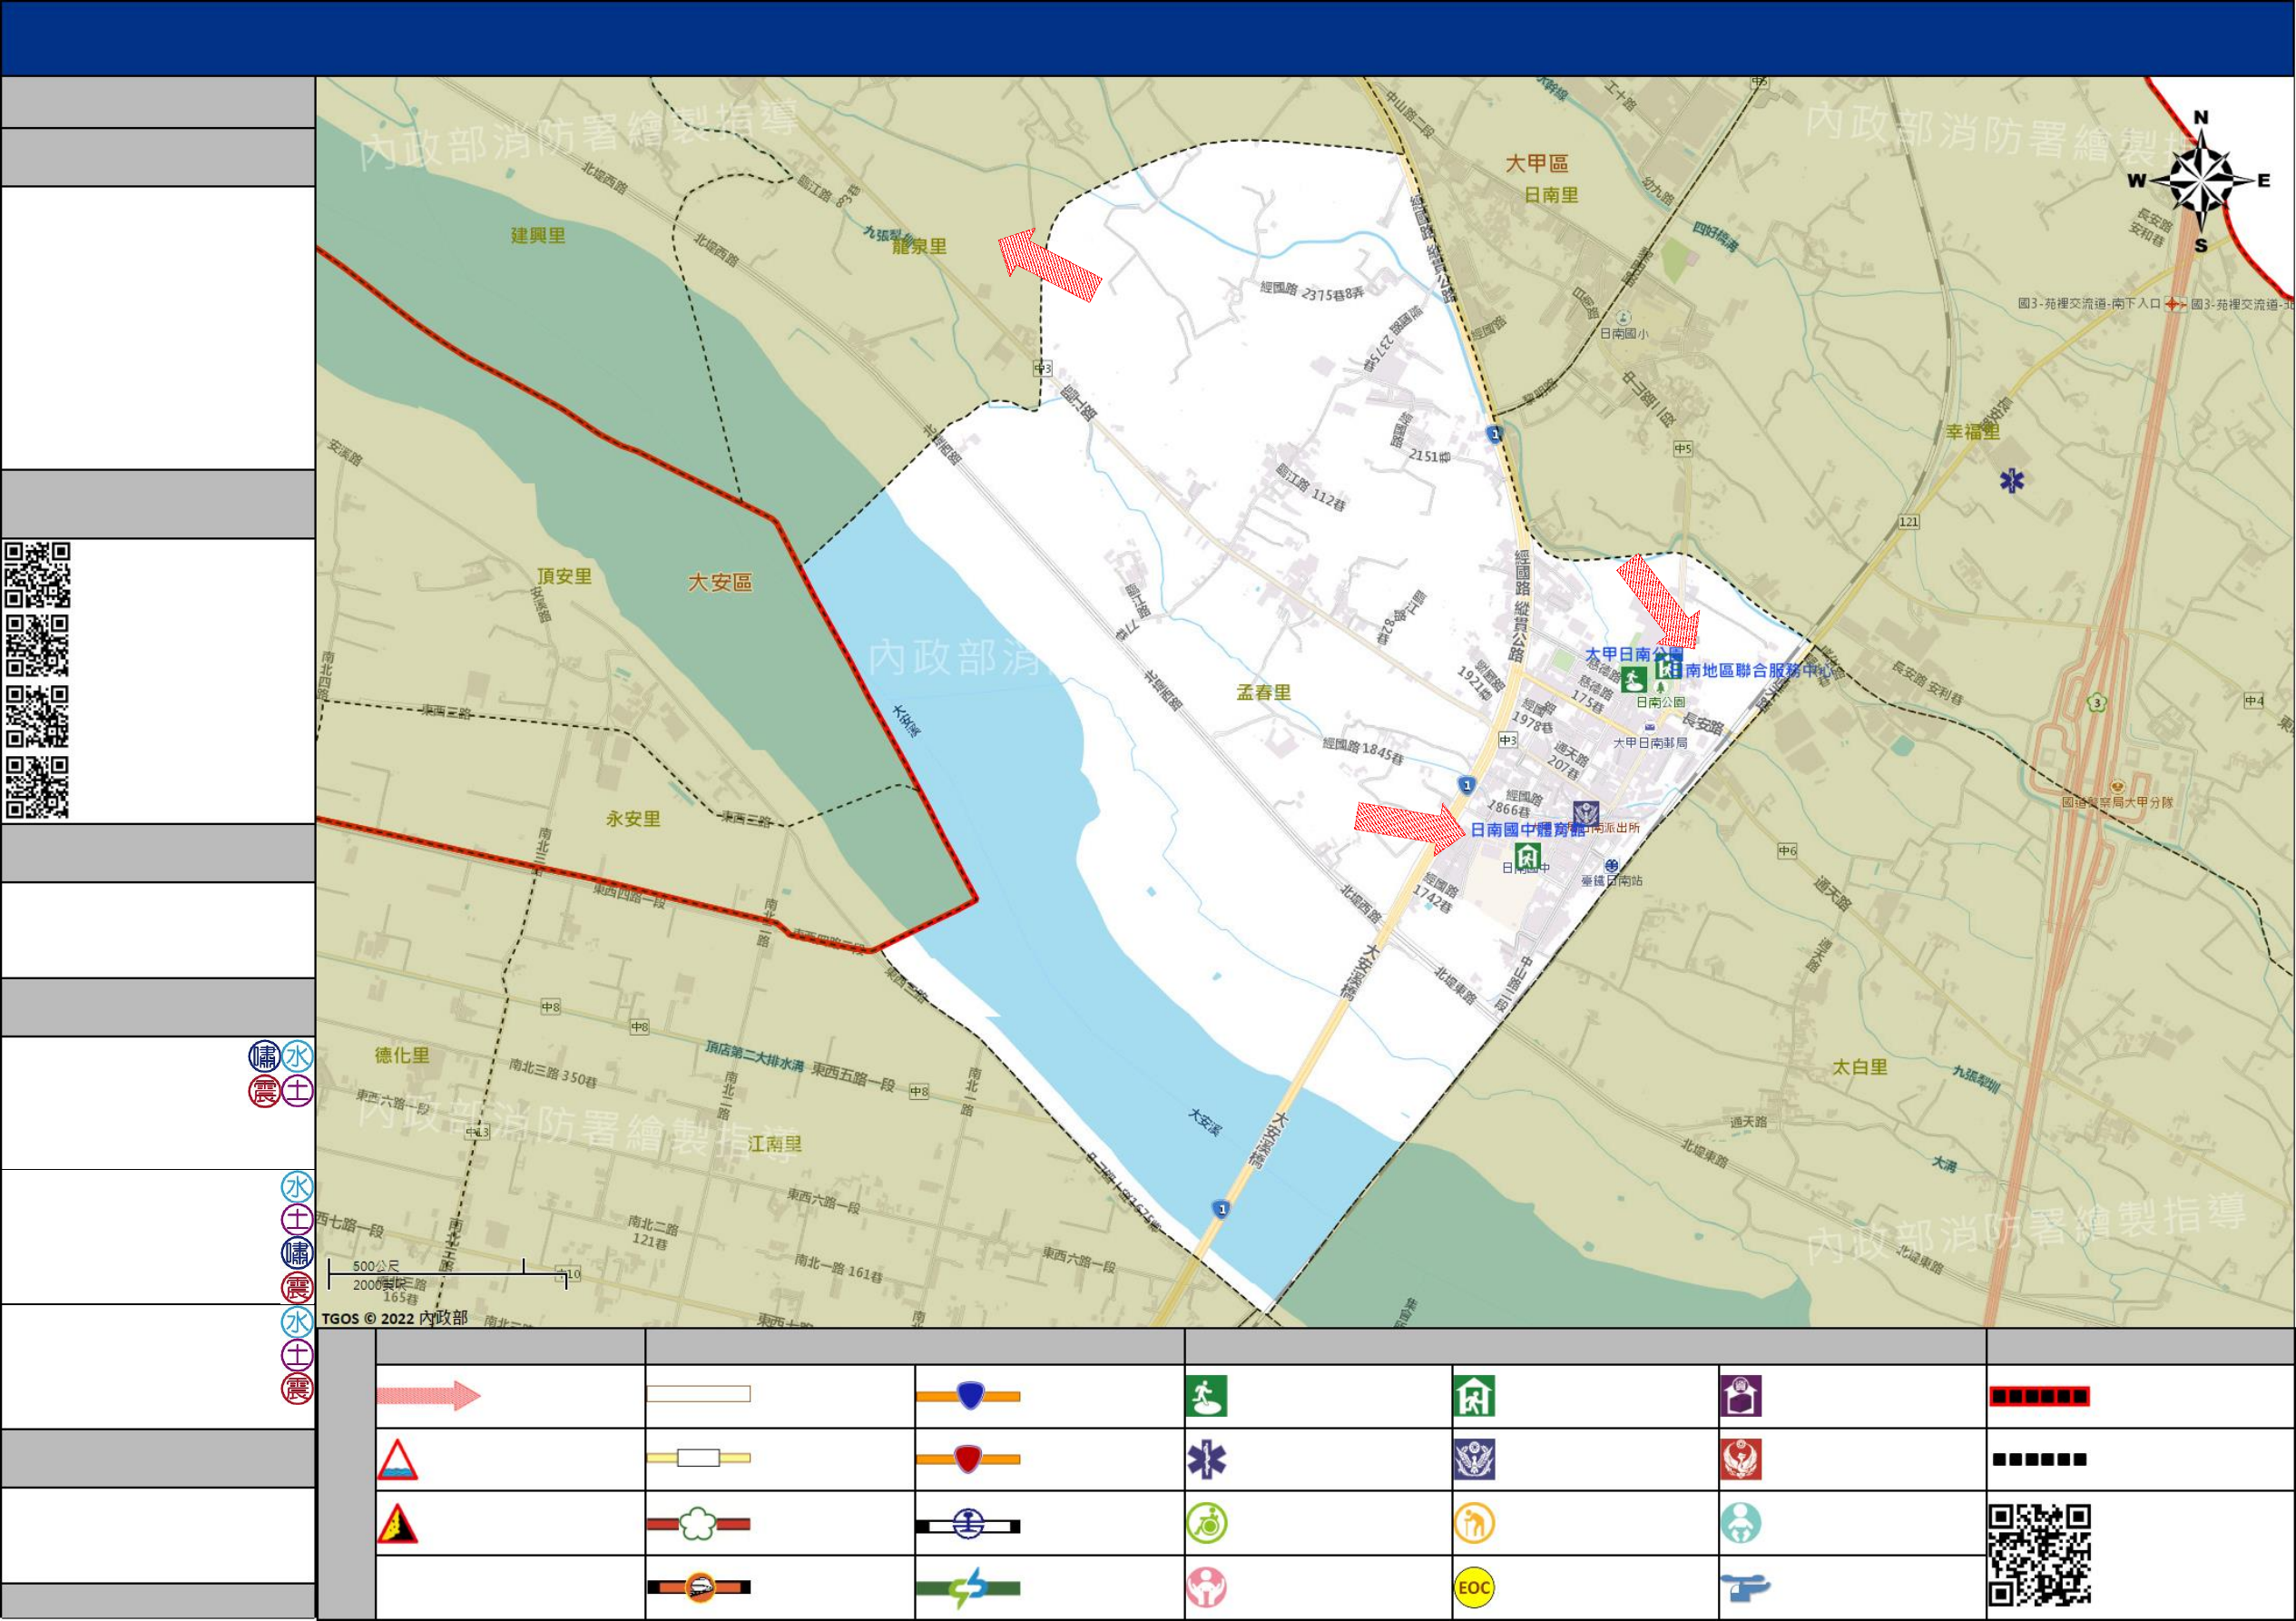Select the star of life medical legend icon
2296x1621 pixels.
tap(1206, 1460)
